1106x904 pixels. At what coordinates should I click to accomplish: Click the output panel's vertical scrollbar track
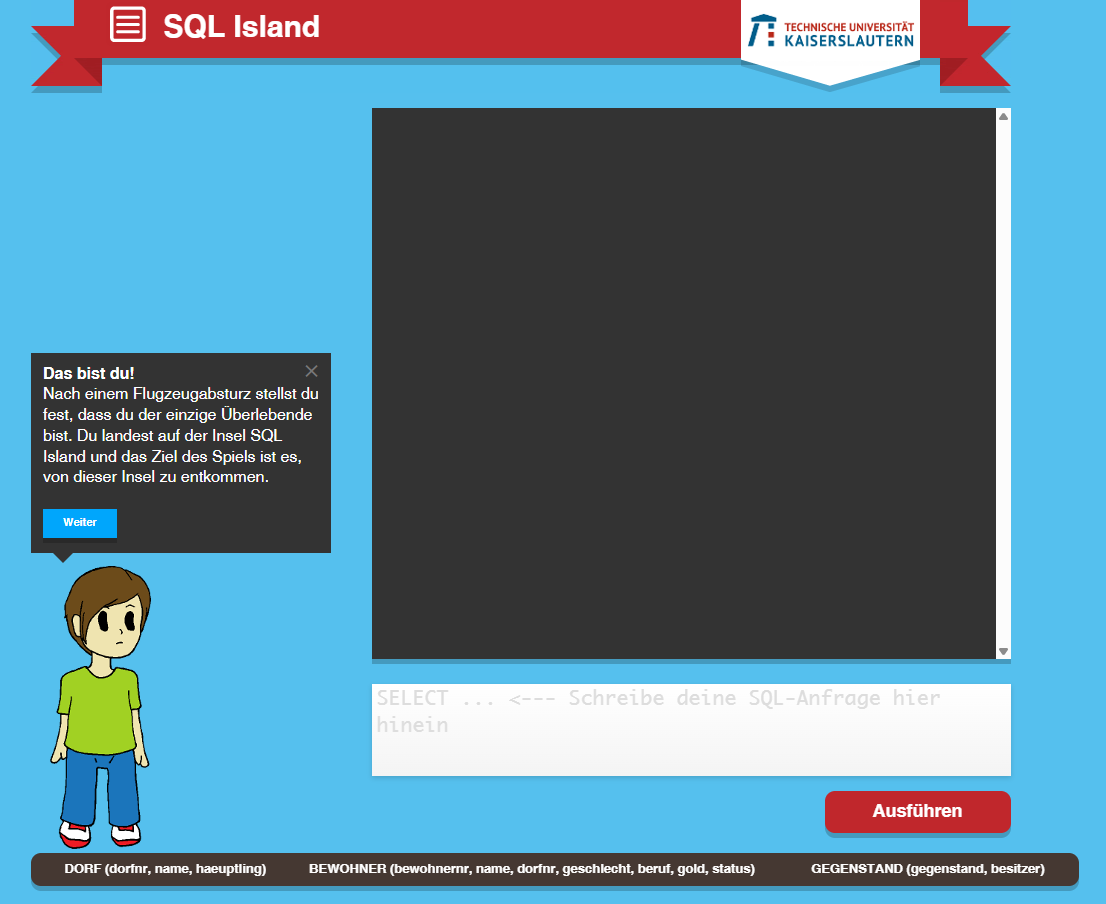(1003, 380)
